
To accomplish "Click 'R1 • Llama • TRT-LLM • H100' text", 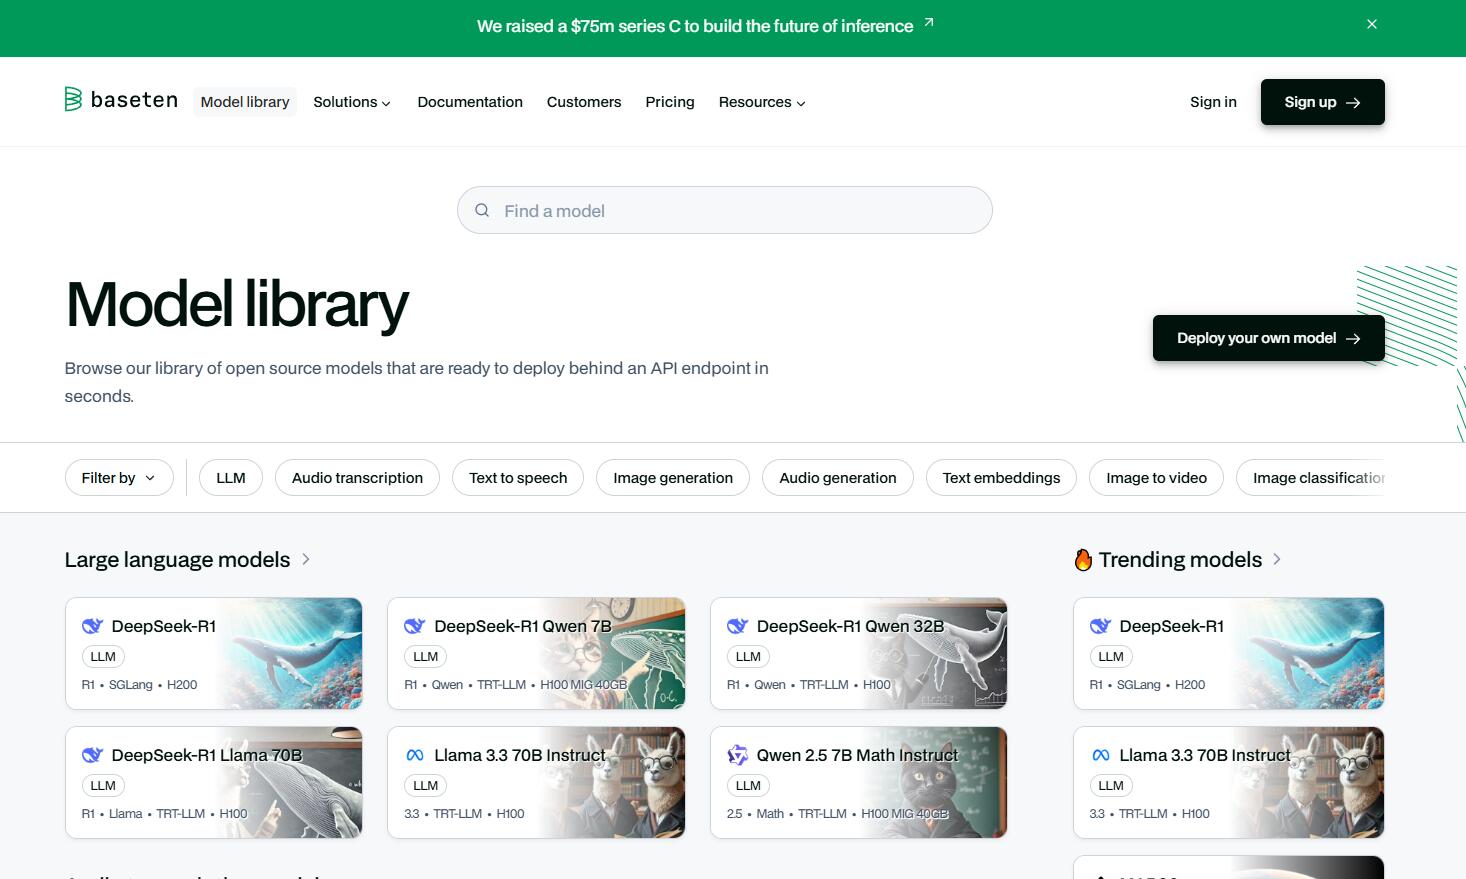I will tap(164, 814).
